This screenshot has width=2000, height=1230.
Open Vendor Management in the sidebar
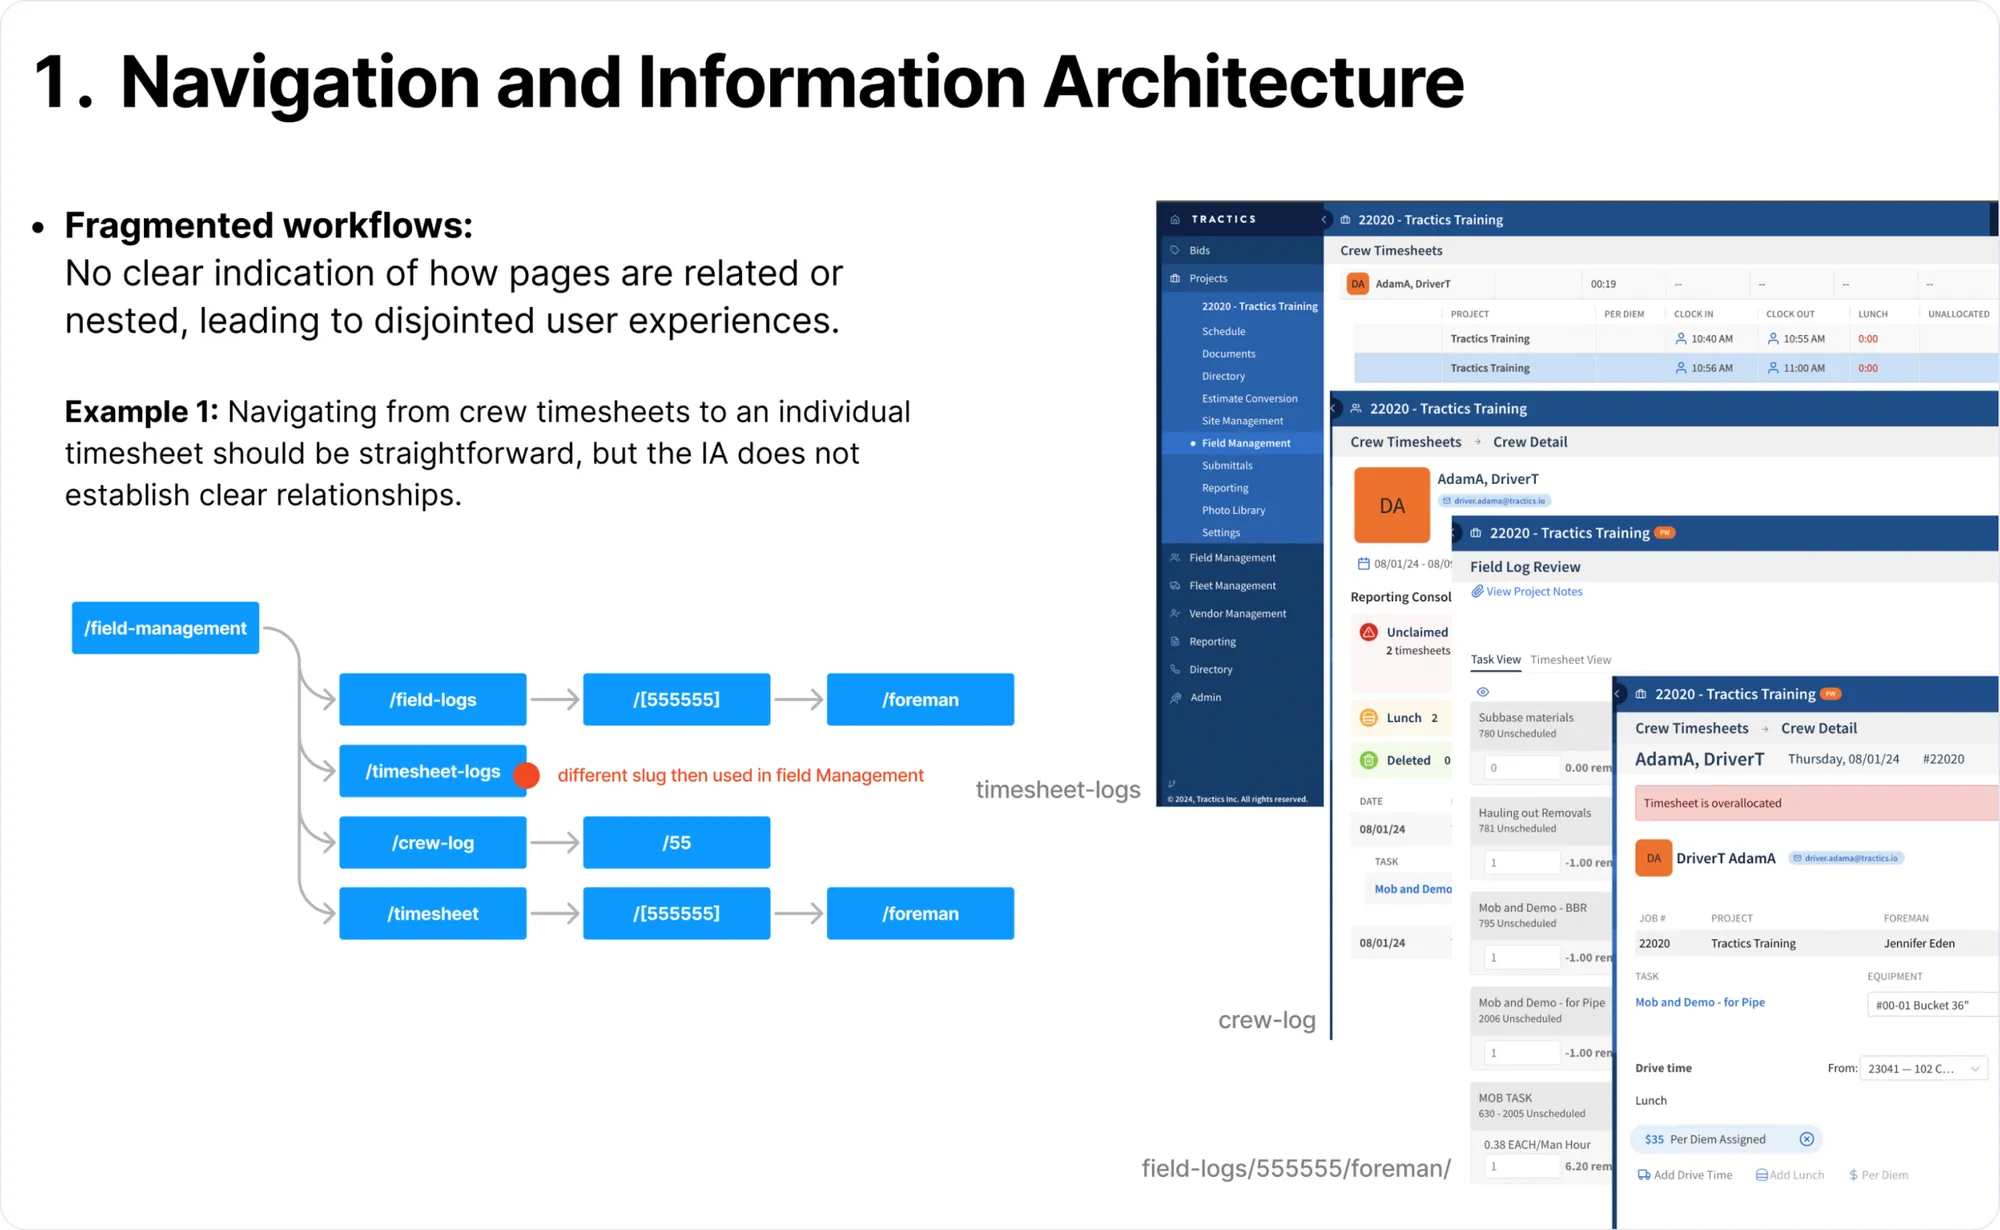point(1237,614)
